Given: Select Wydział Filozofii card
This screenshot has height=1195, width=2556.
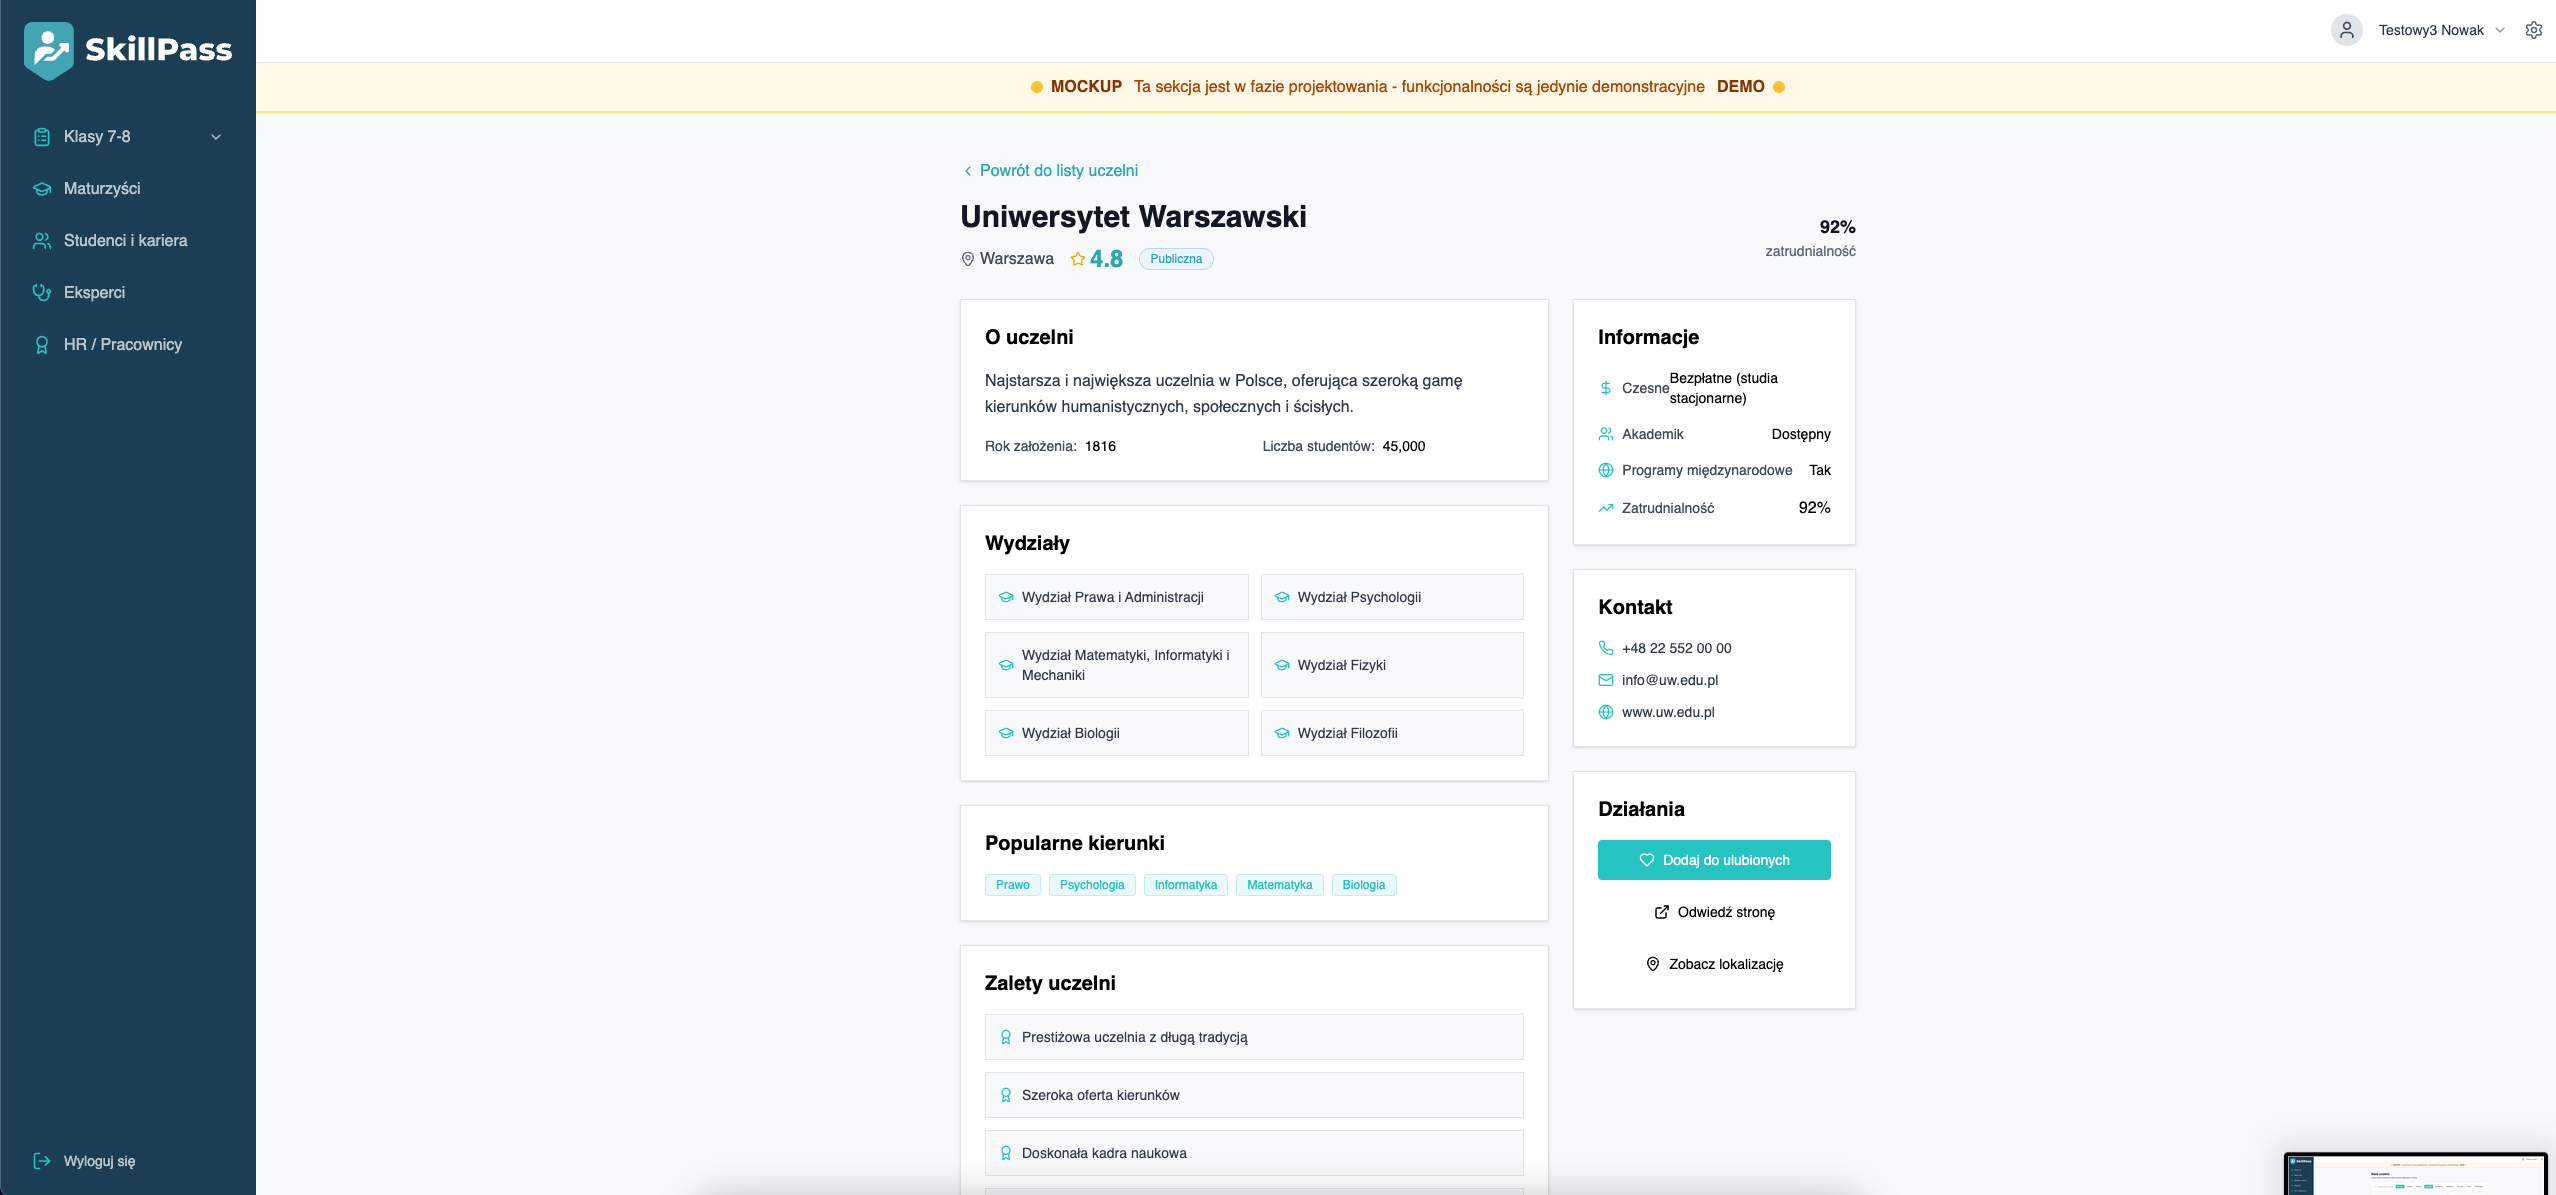Looking at the screenshot, I should (1392, 733).
